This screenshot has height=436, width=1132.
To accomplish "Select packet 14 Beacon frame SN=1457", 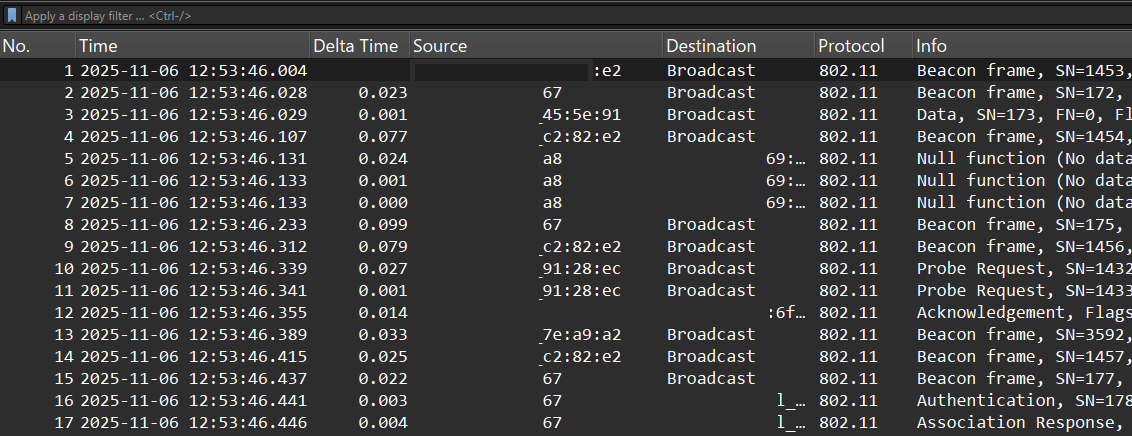I will coord(566,357).
